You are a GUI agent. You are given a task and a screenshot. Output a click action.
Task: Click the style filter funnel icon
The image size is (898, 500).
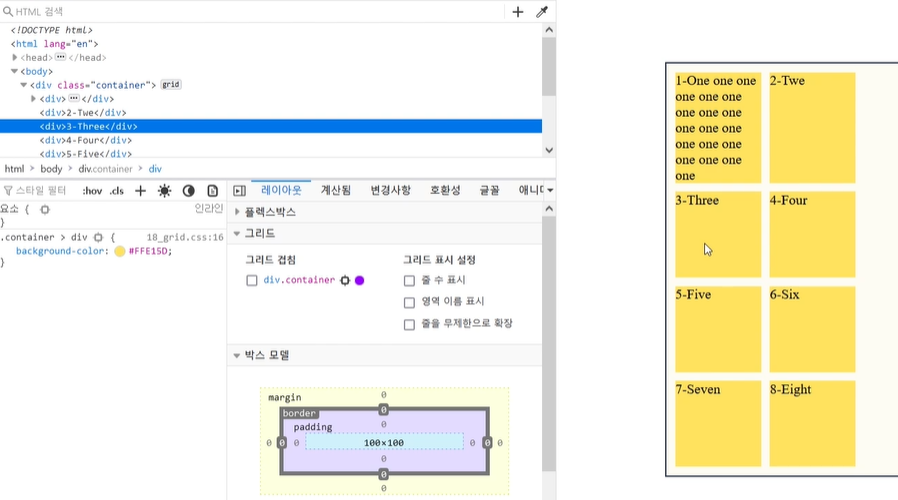pyautogui.click(x=8, y=191)
